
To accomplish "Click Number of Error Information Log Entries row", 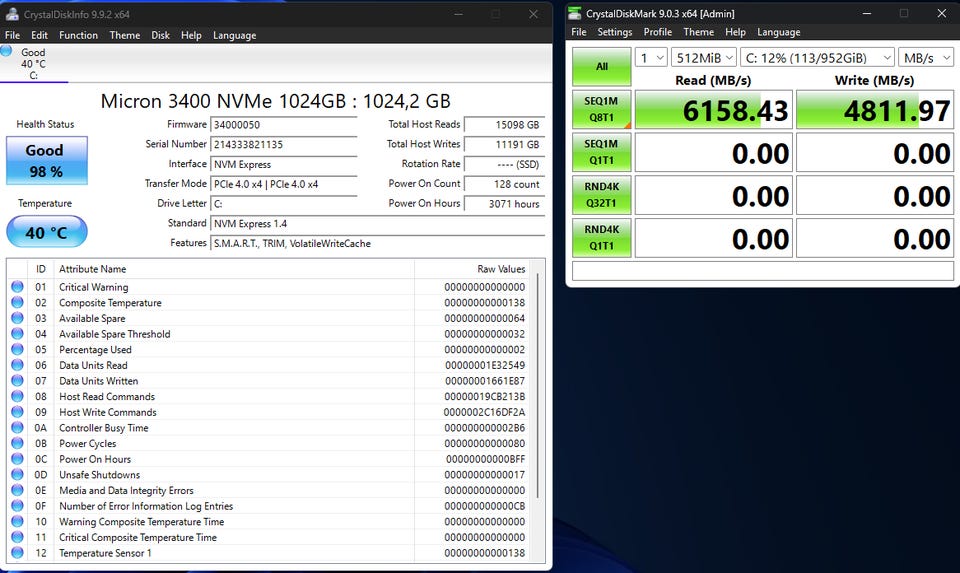I will point(268,506).
